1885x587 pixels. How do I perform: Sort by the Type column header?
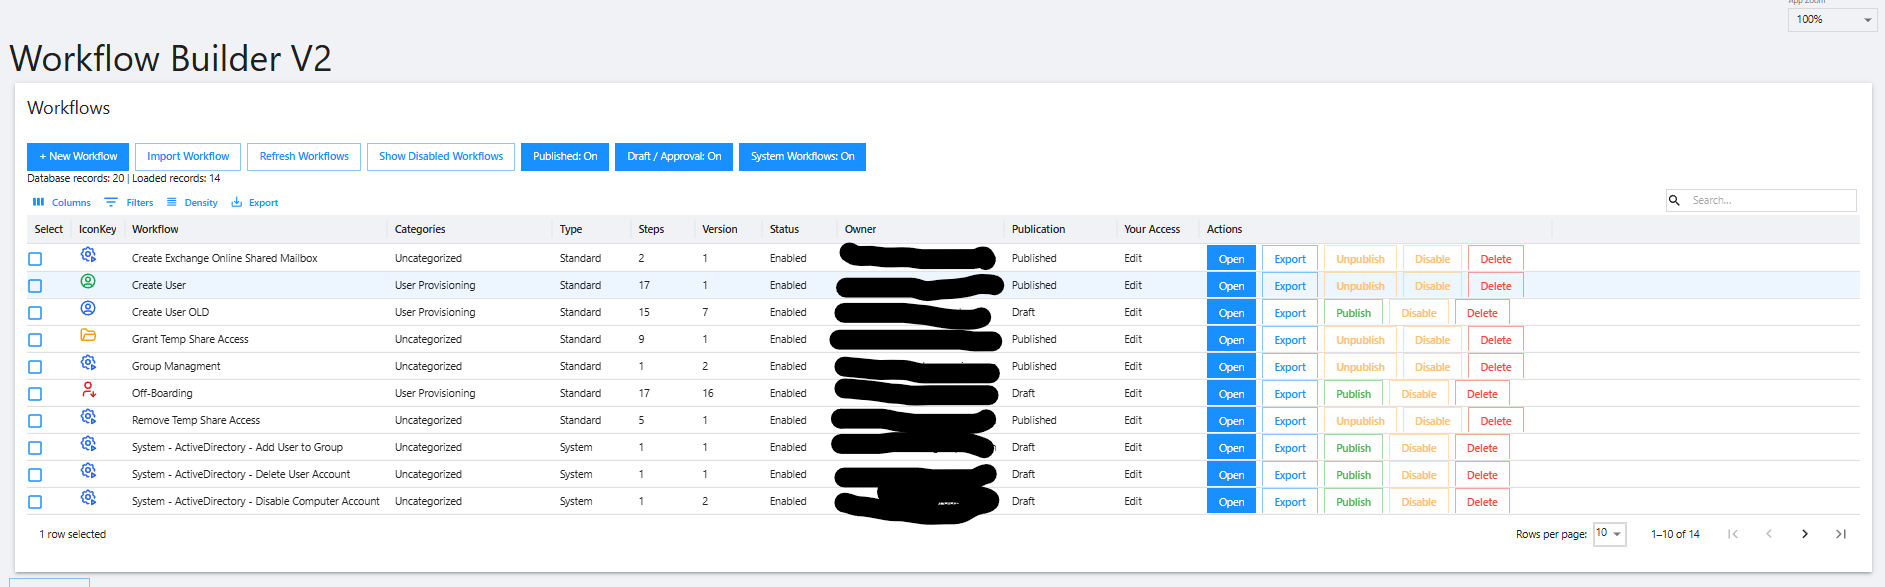click(571, 229)
